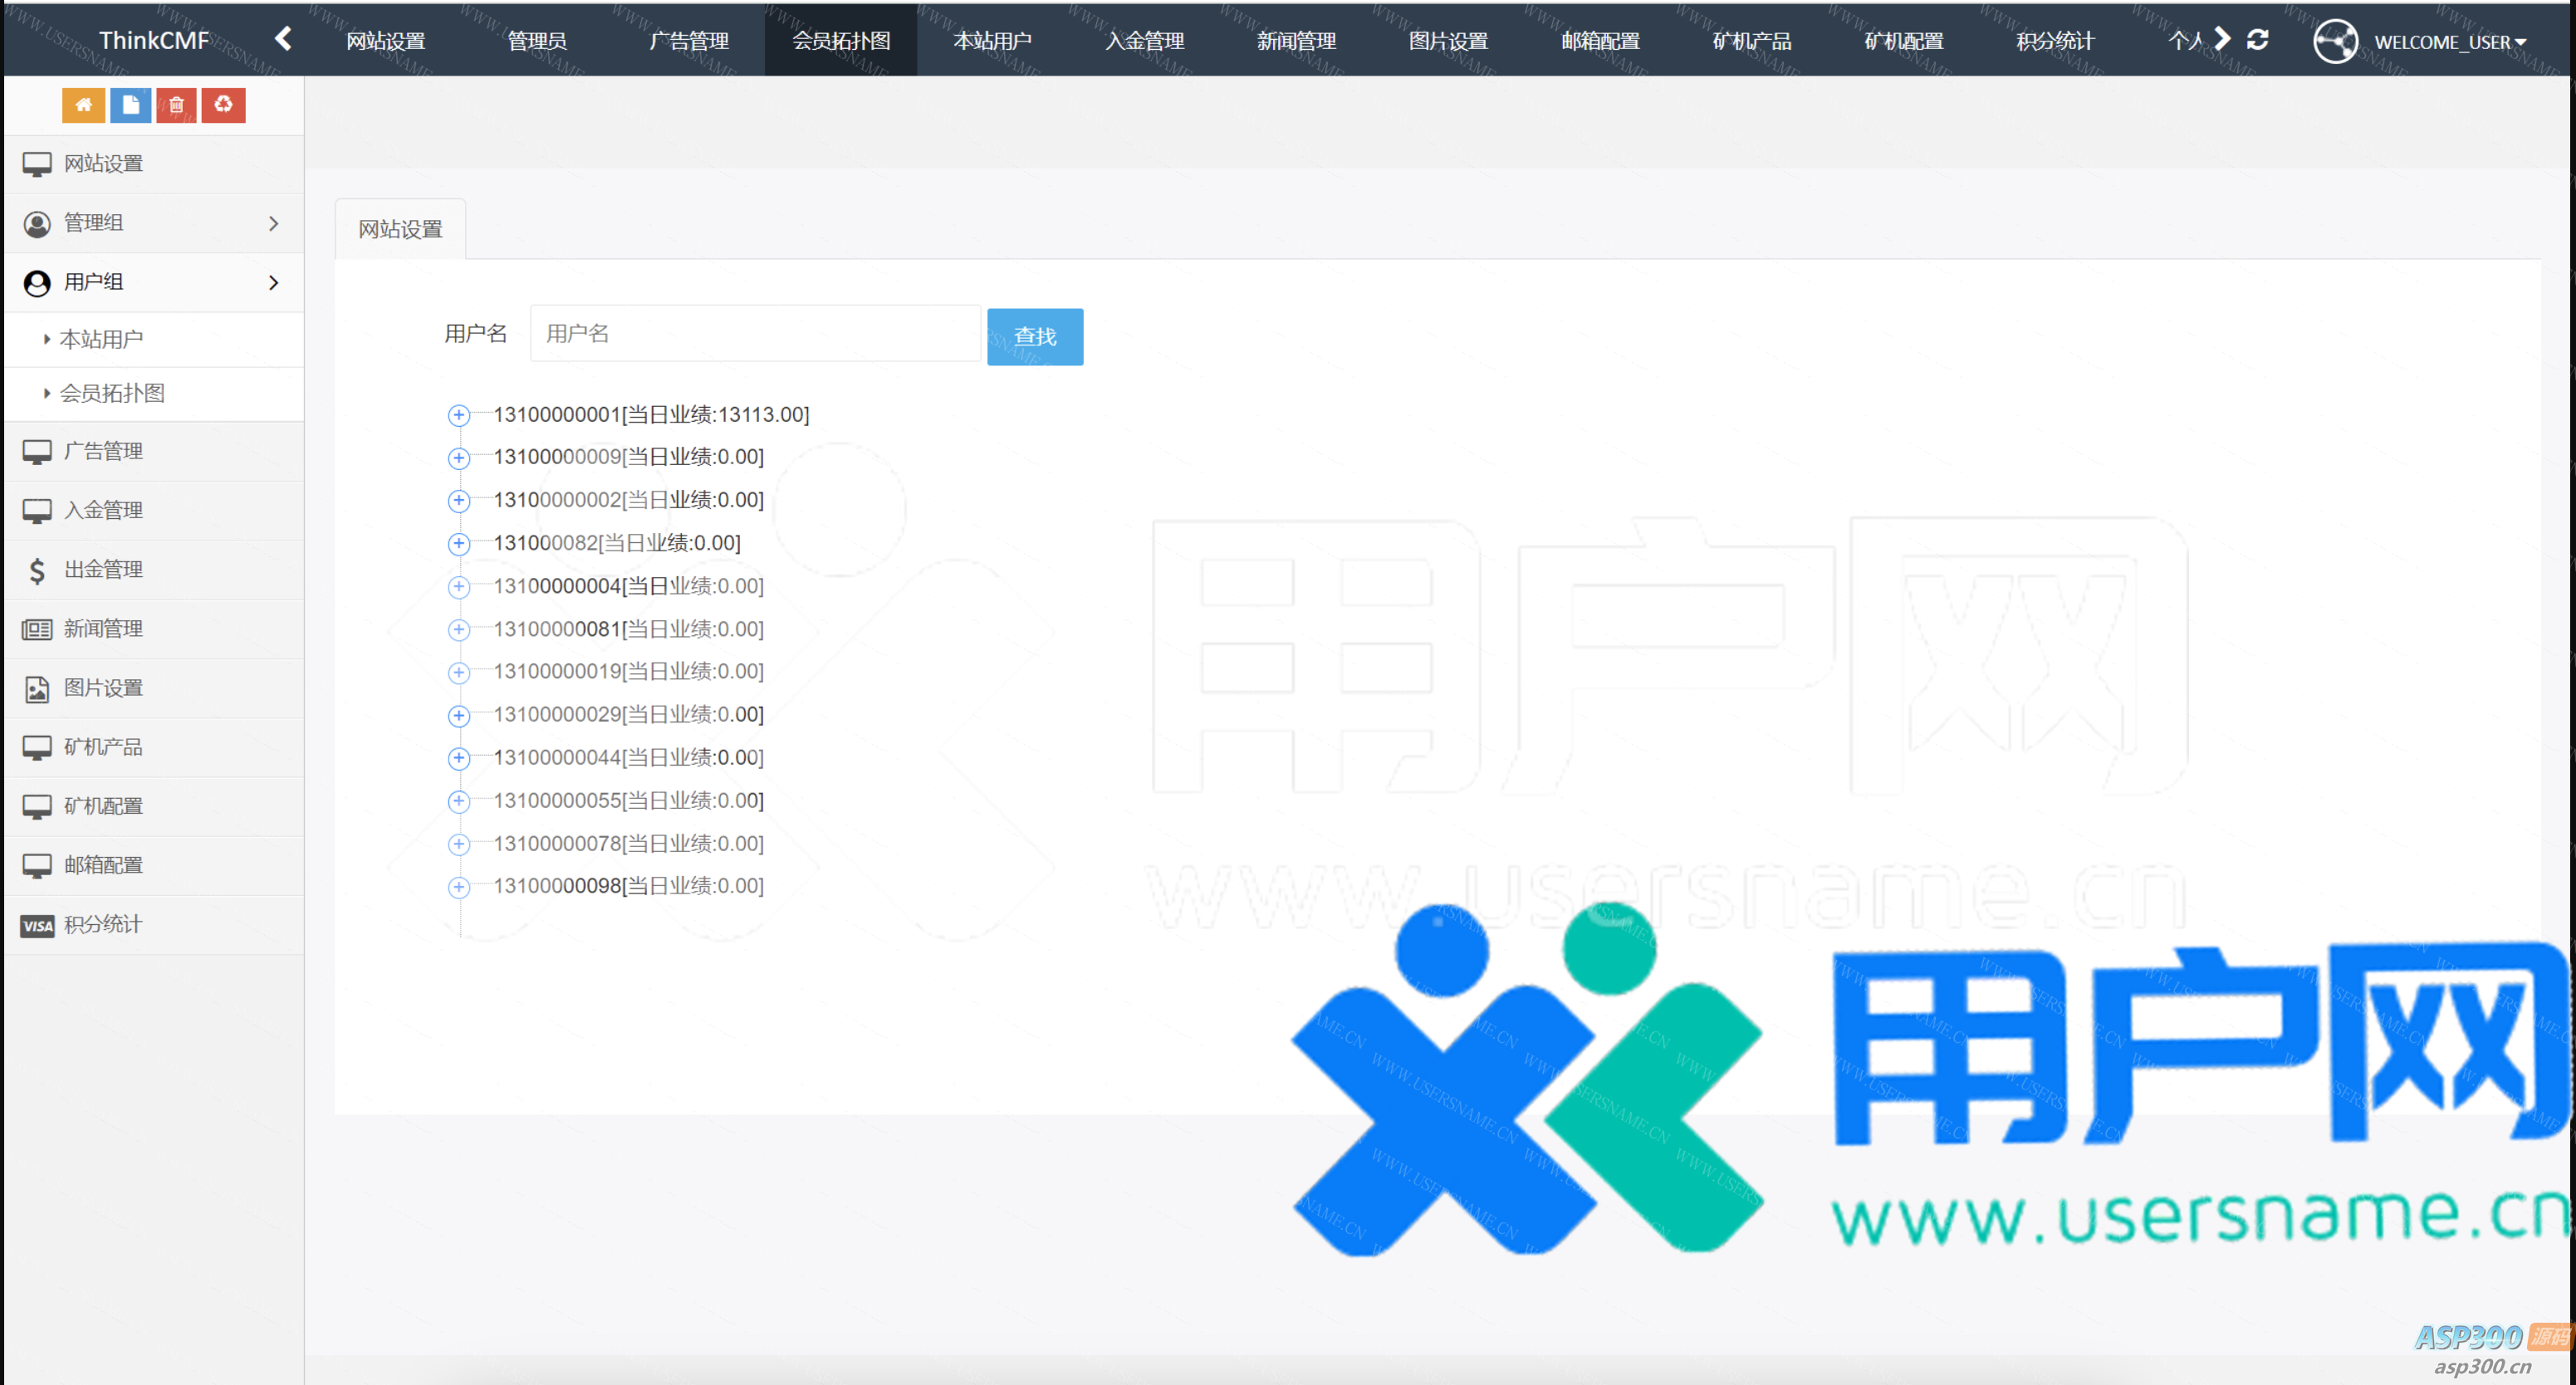Open the 入金管理 top tab
The image size is (2576, 1385).
pyautogui.click(x=1144, y=41)
